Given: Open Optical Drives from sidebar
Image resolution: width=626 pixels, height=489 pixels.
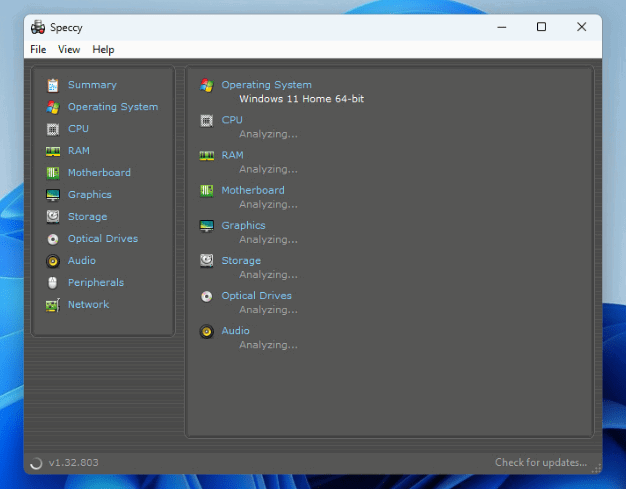Looking at the screenshot, I should [103, 238].
